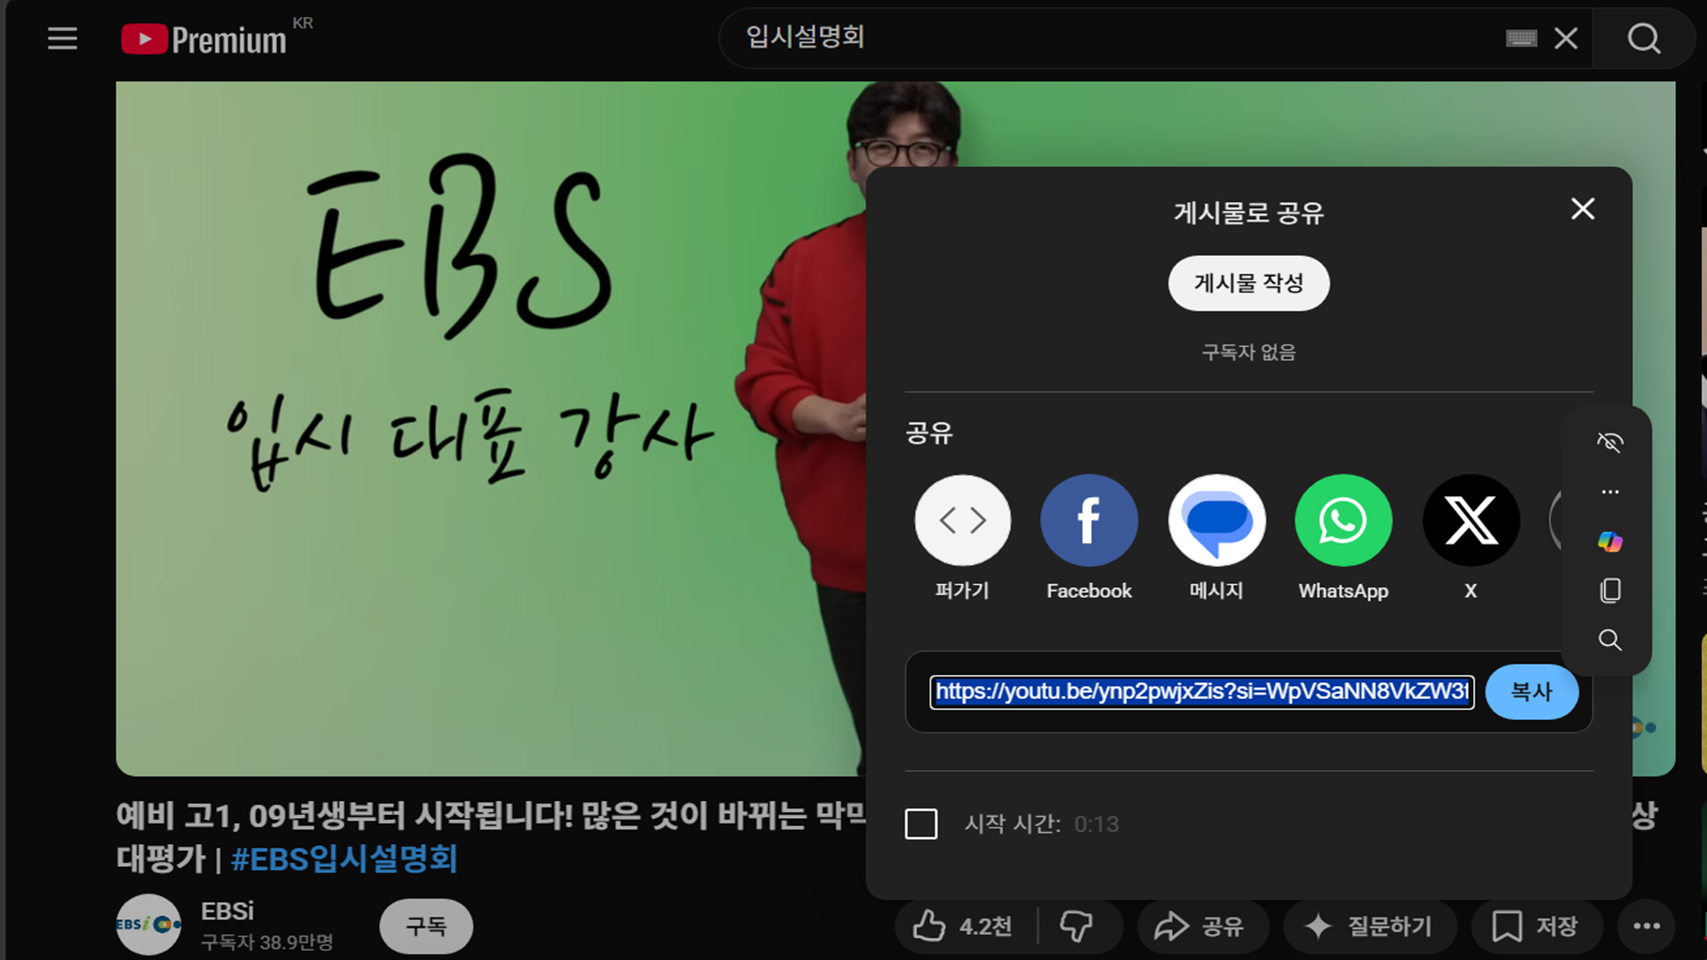This screenshot has width=1707, height=960.
Task: Click the 구독자 38.9만명 subscriber count
Action: click(267, 942)
